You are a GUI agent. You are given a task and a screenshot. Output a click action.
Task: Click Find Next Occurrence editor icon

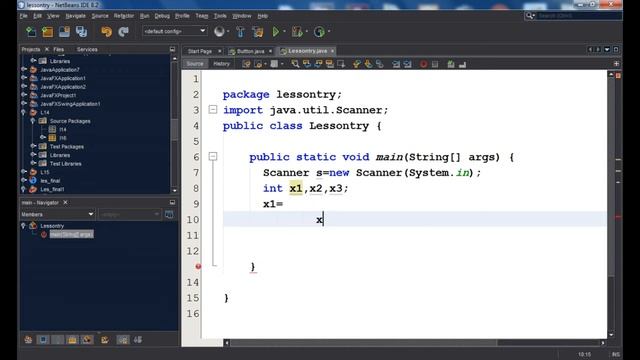coord(318,64)
